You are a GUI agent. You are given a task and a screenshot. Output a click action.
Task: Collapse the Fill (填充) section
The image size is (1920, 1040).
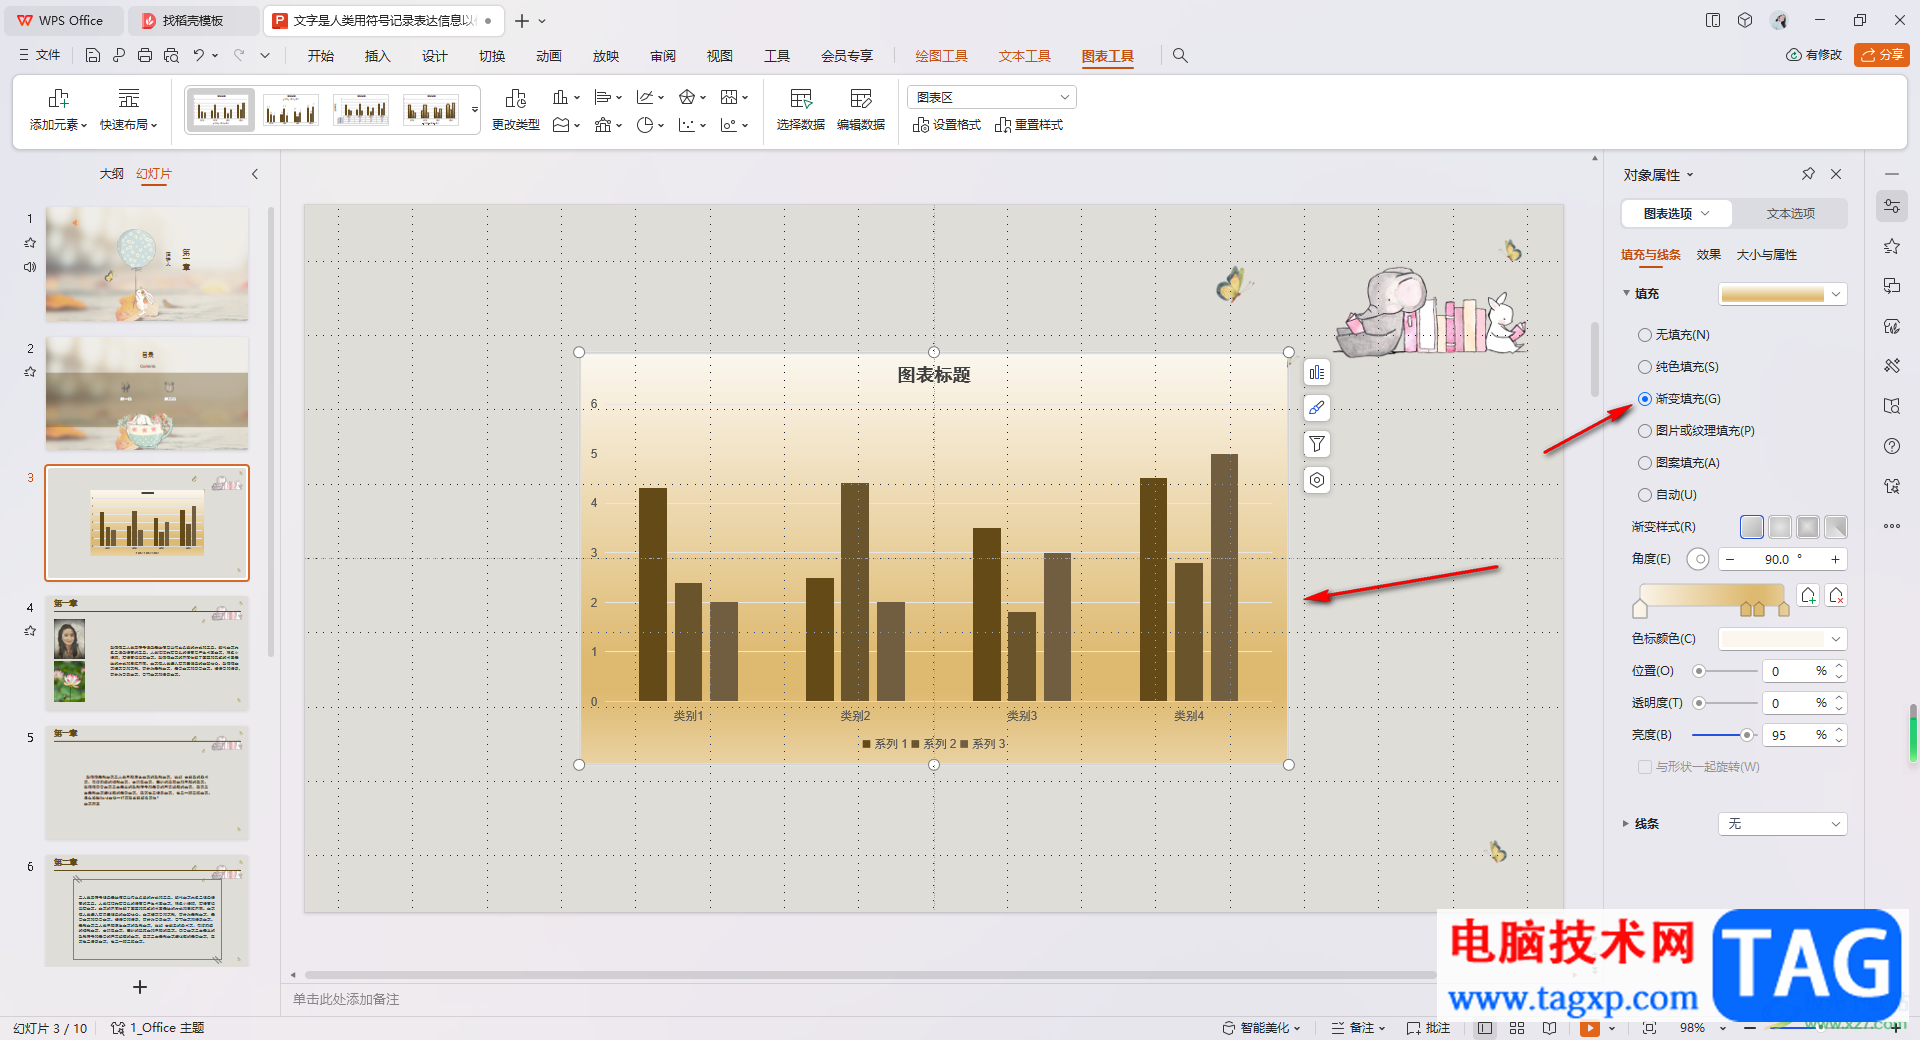point(1626,294)
